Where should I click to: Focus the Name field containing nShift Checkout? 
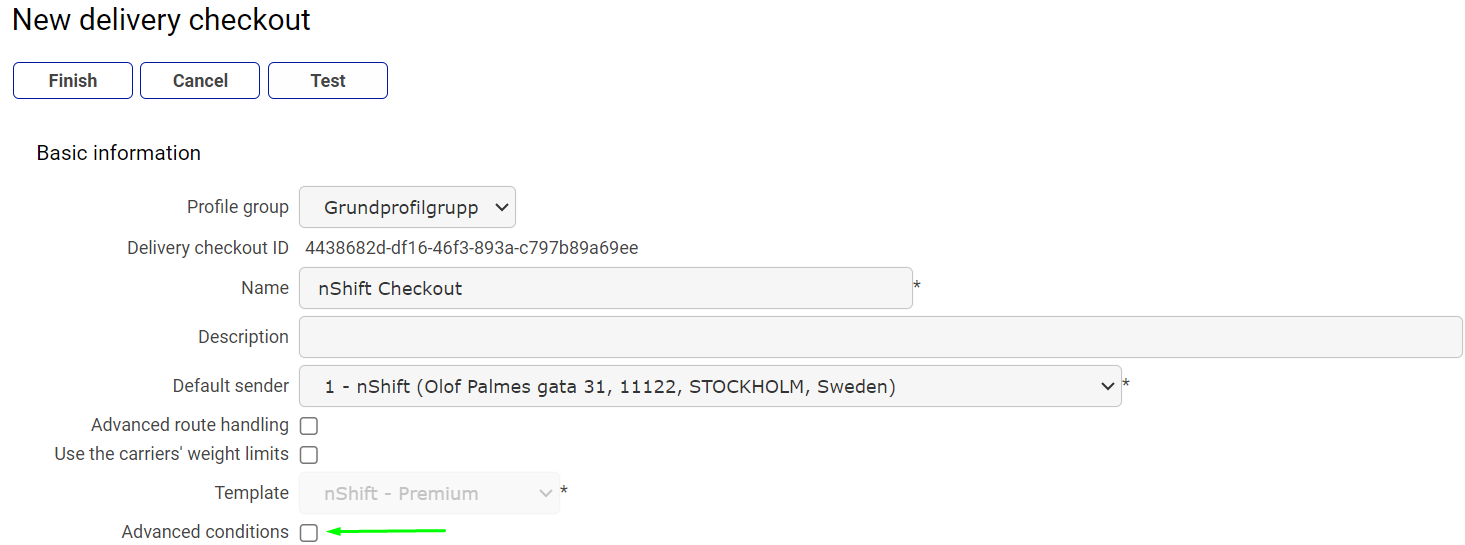[x=605, y=288]
